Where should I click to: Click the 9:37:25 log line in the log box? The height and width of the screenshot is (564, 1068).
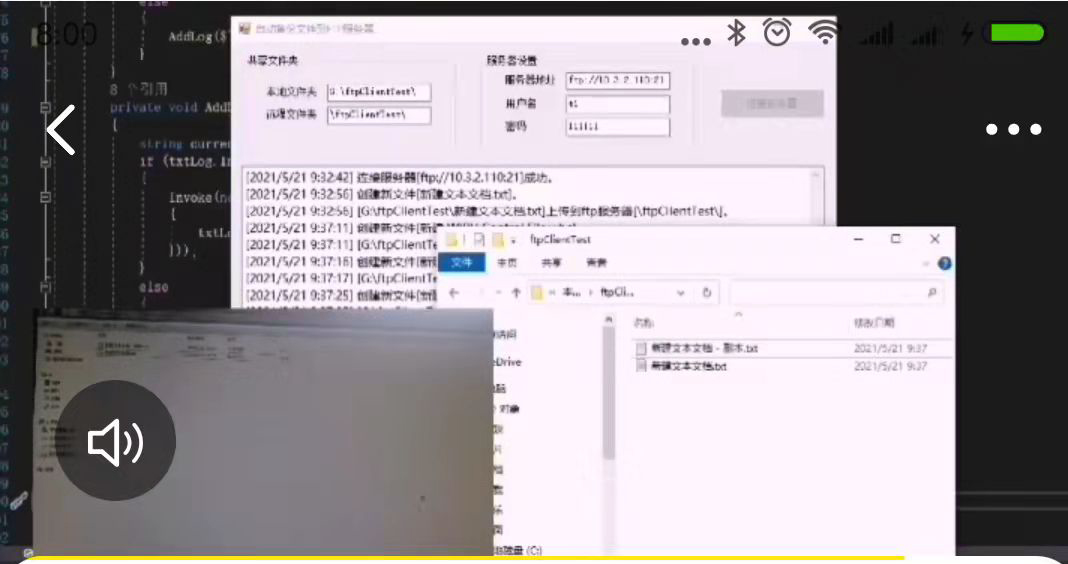pos(341,296)
